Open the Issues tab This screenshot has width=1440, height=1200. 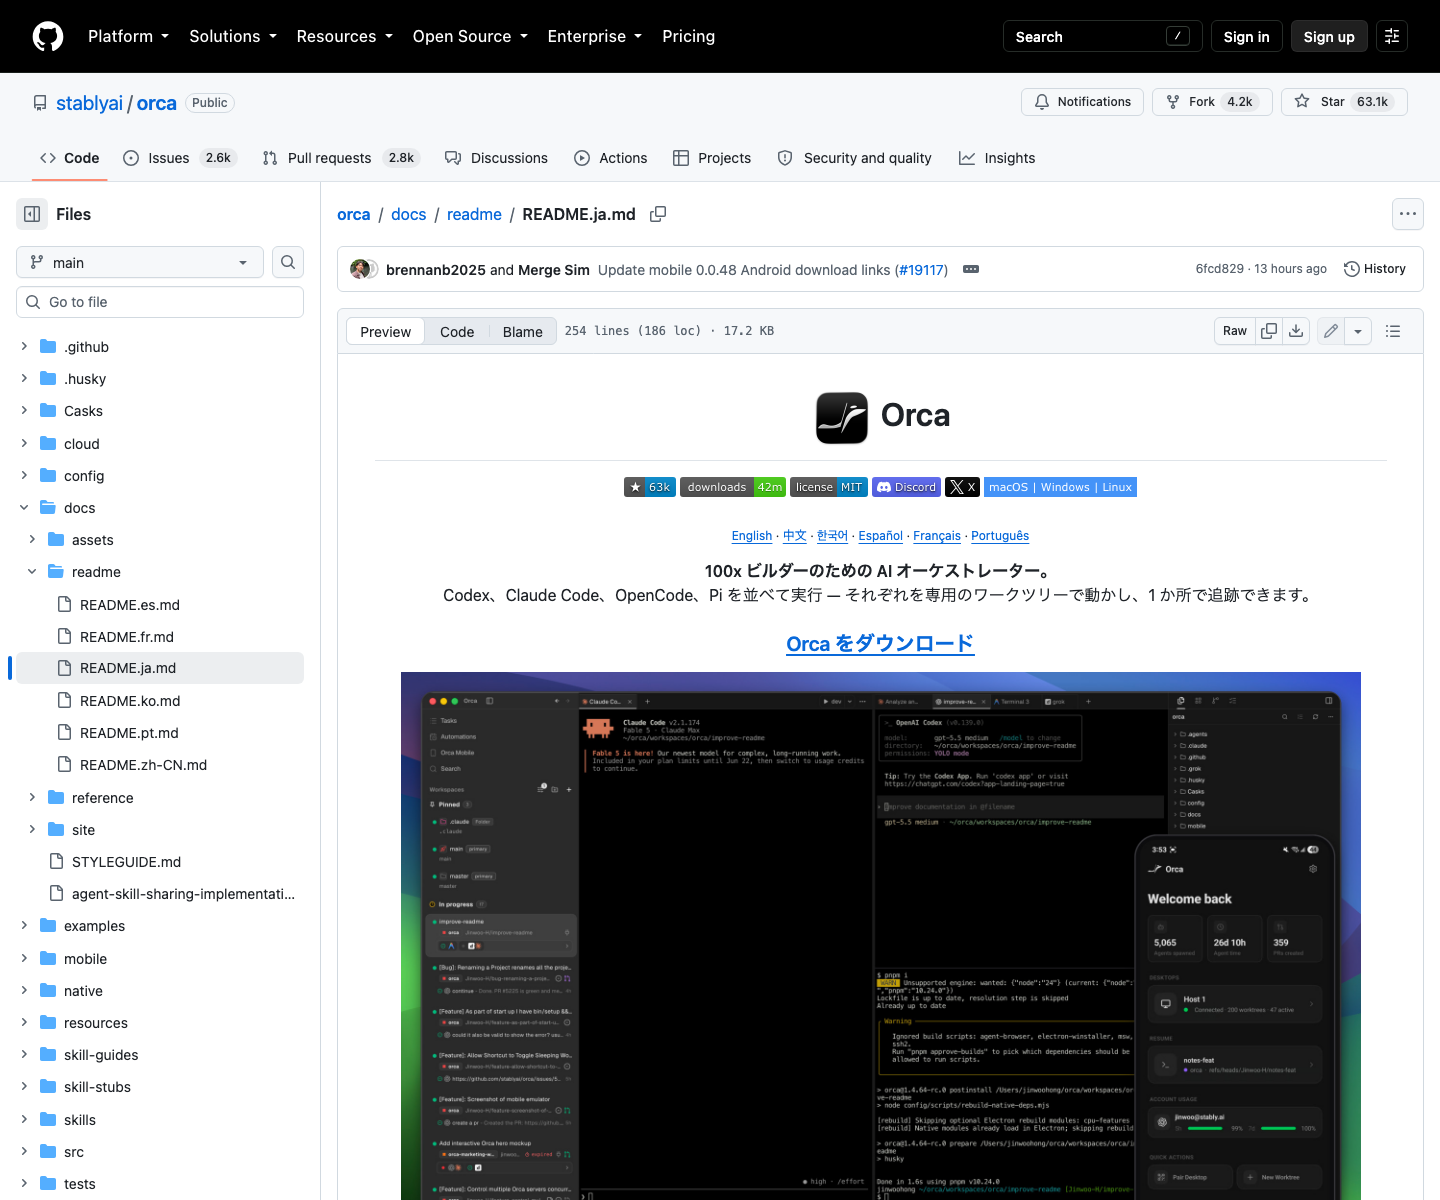coord(179,158)
